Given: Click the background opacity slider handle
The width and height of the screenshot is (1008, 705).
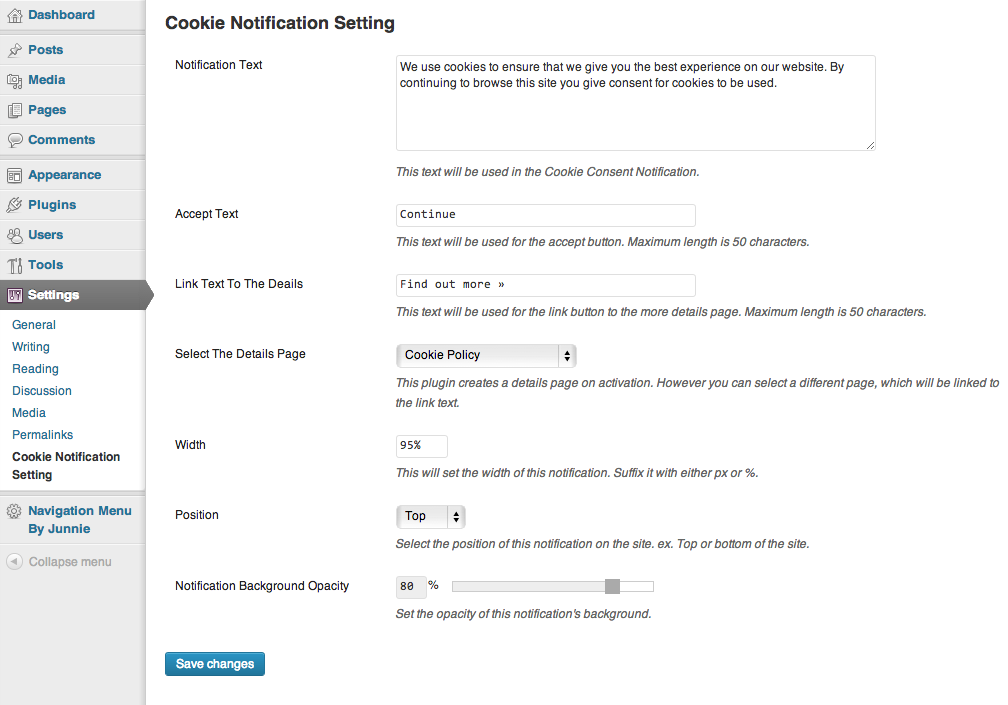Looking at the screenshot, I should (612, 586).
